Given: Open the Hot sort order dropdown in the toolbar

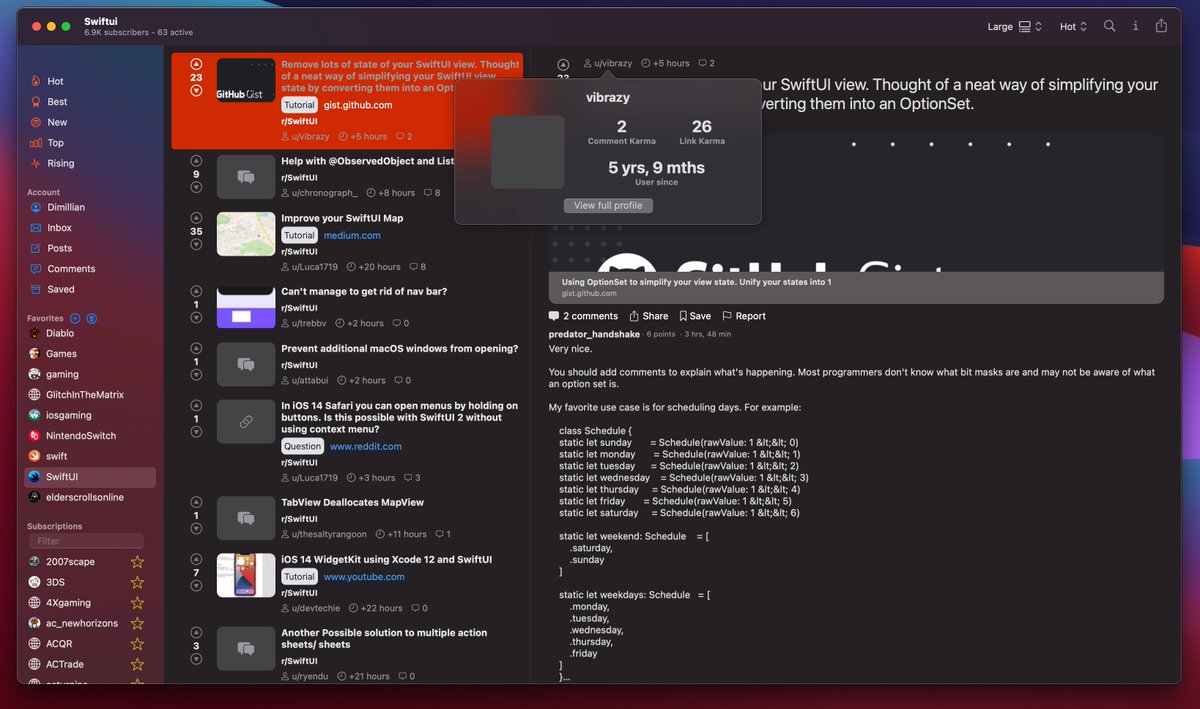Looking at the screenshot, I should (x=1073, y=27).
